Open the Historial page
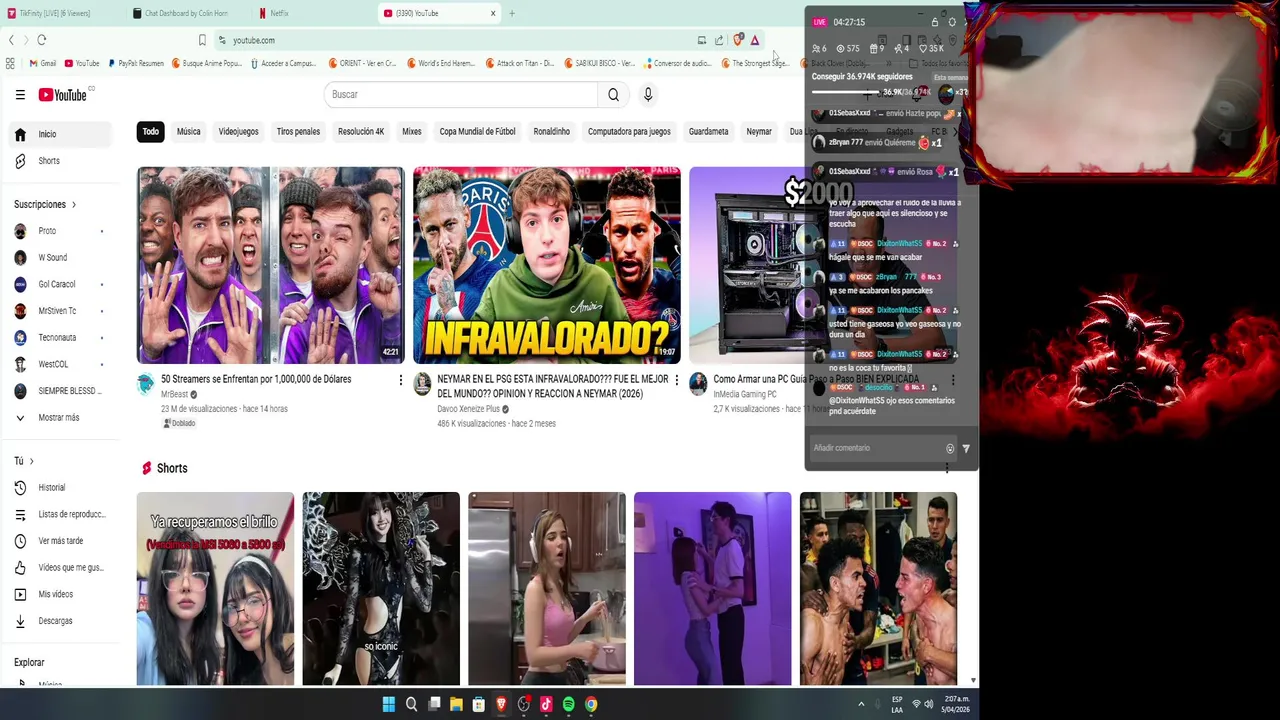 [60, 488]
